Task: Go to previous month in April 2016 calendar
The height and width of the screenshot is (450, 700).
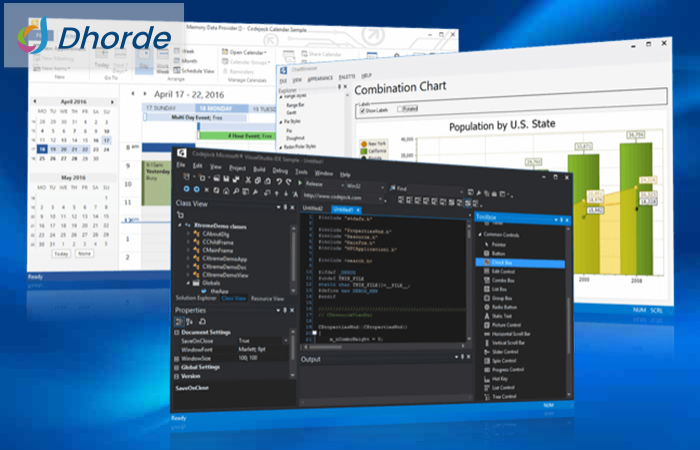Action: click(35, 101)
